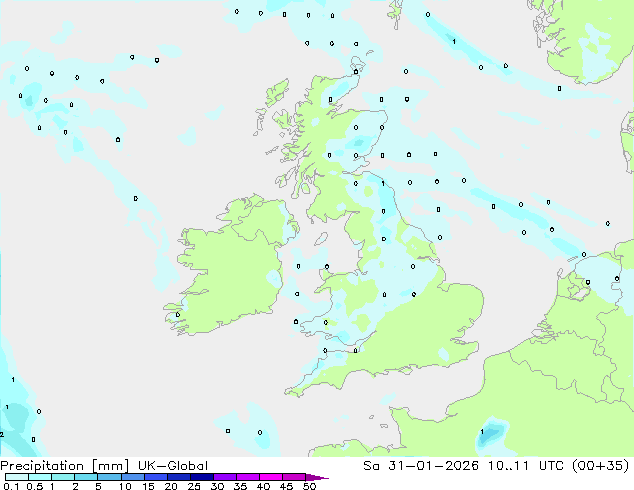
Task: Click the 1 mm value over northern France
Action: tap(482, 431)
